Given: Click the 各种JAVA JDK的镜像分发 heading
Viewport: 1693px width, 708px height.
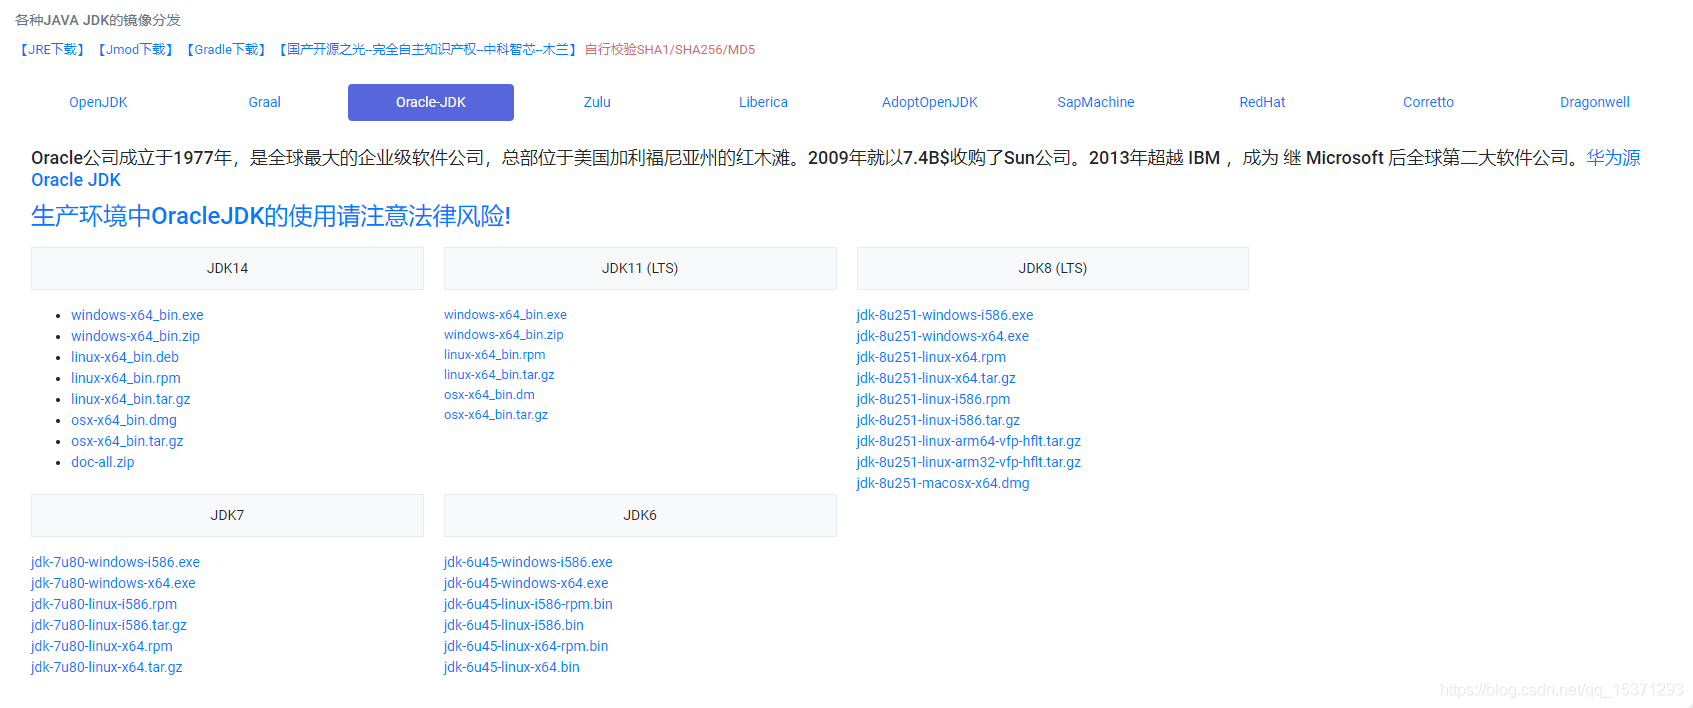Looking at the screenshot, I should coord(98,20).
